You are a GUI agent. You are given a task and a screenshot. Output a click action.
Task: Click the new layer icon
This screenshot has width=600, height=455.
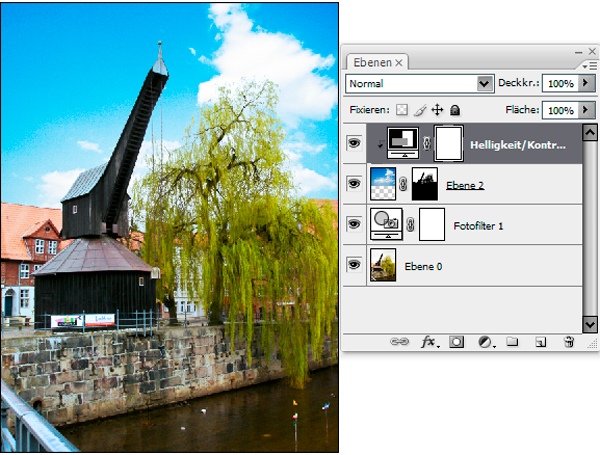coord(540,342)
